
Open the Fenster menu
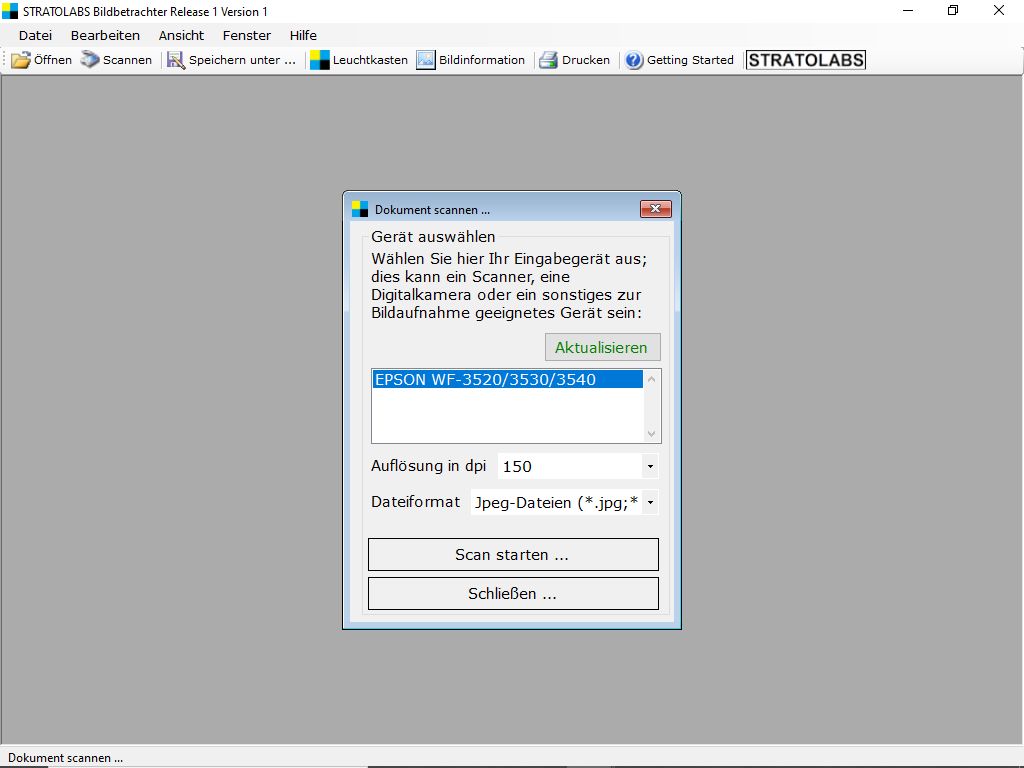pyautogui.click(x=247, y=35)
